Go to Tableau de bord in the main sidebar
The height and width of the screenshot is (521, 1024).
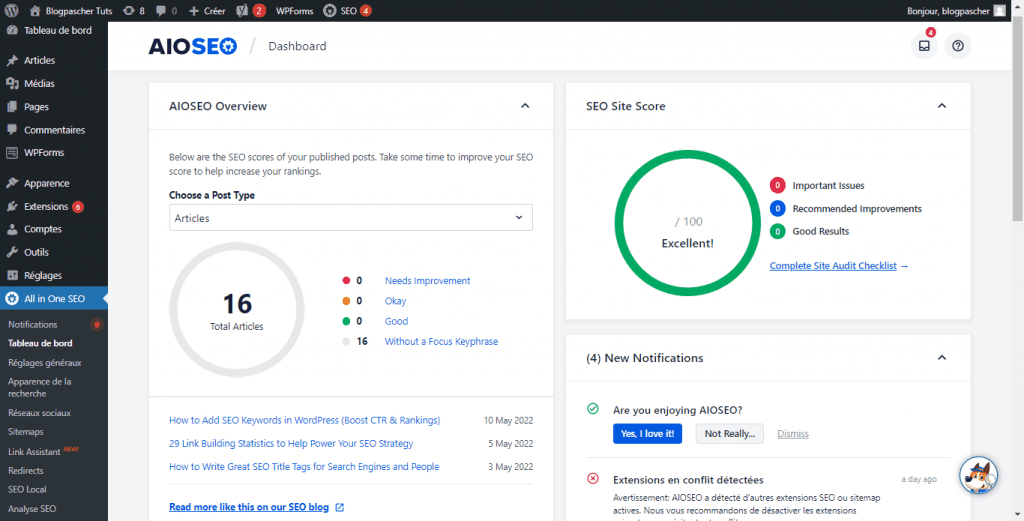[54, 31]
